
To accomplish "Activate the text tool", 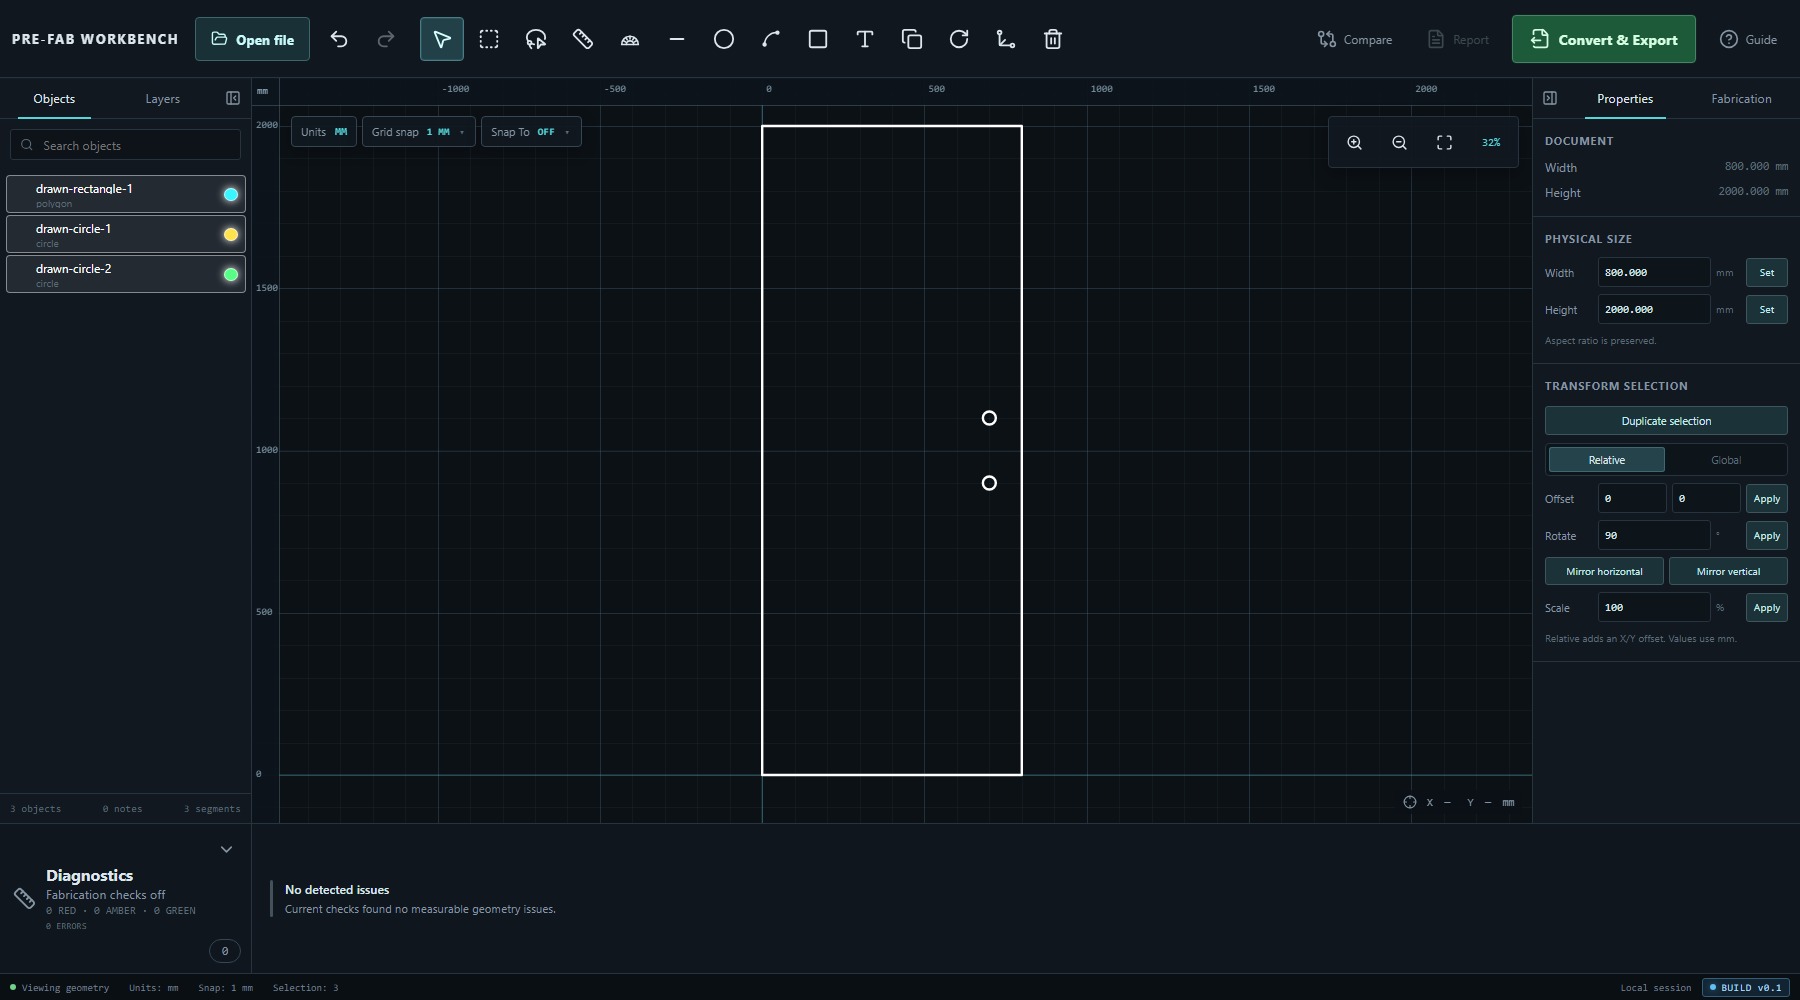I will point(865,39).
